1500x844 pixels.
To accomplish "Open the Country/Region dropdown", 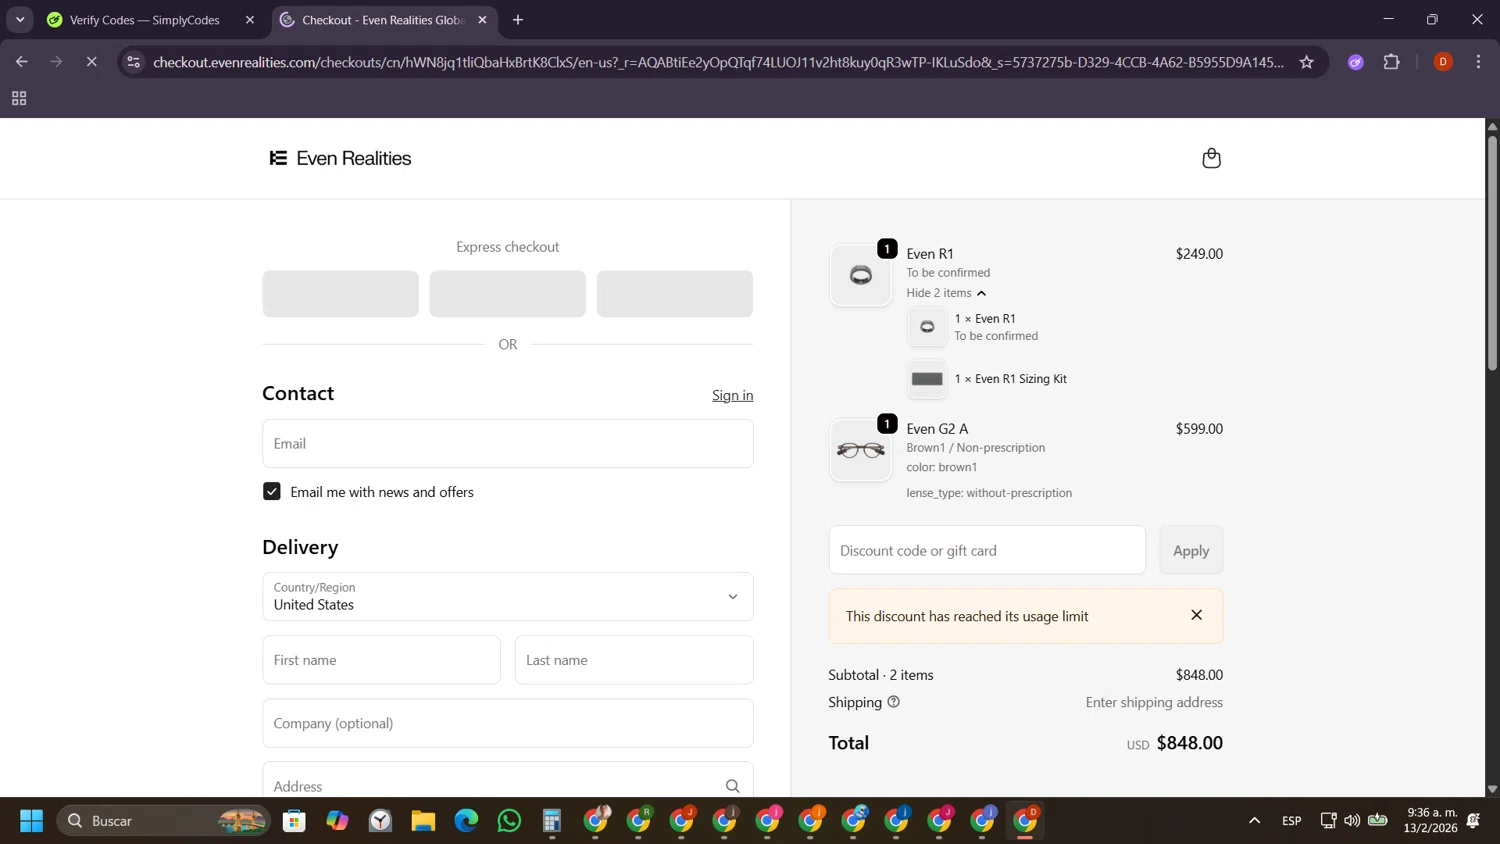I will click(508, 596).
